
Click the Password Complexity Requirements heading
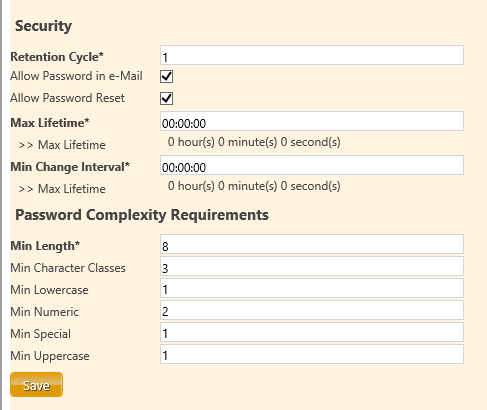[x=142, y=215]
